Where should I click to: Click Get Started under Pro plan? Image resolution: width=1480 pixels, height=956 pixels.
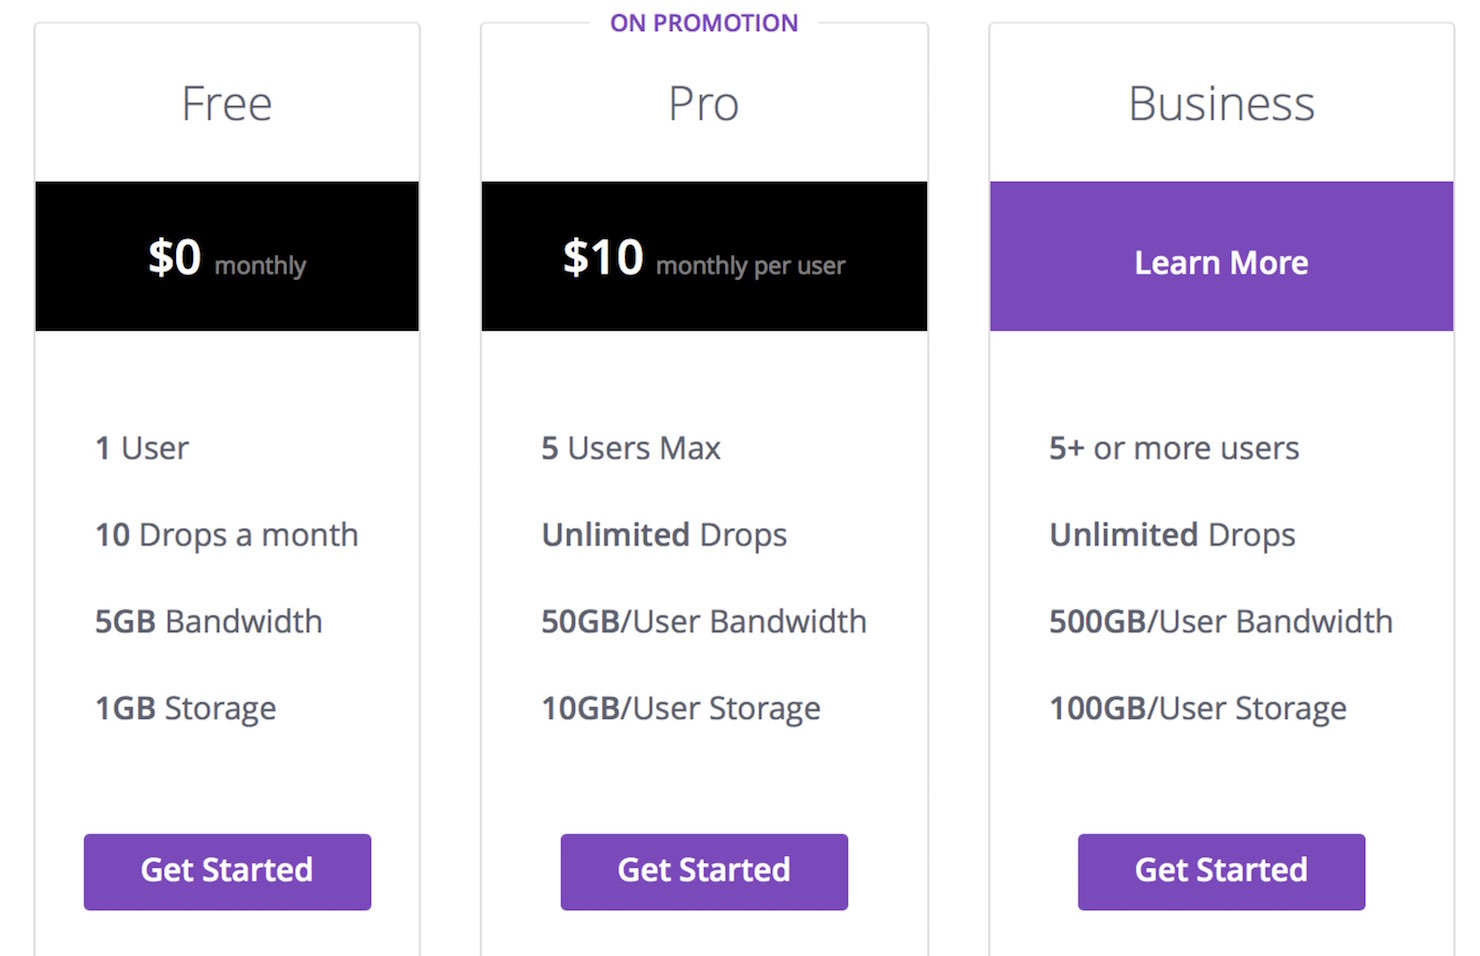click(704, 871)
